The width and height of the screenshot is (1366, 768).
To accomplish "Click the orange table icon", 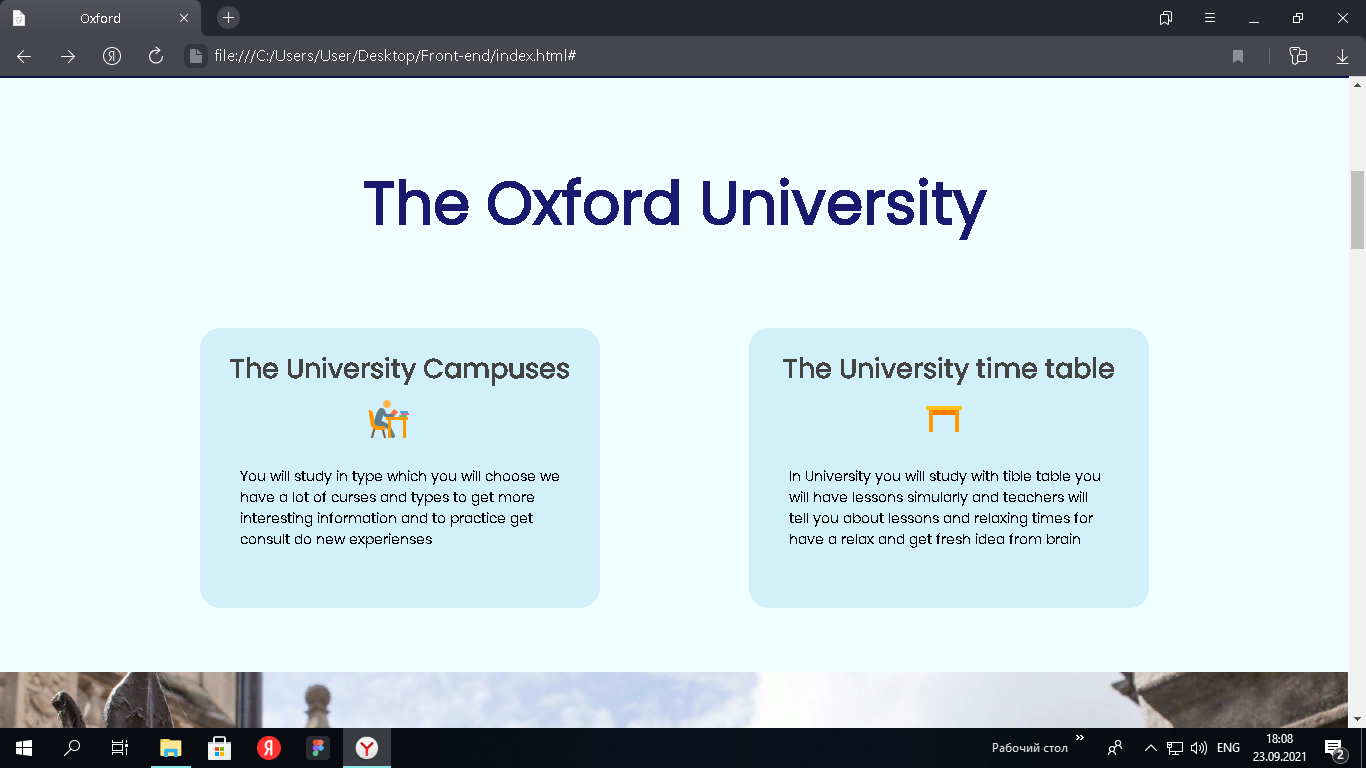I will 944,419.
